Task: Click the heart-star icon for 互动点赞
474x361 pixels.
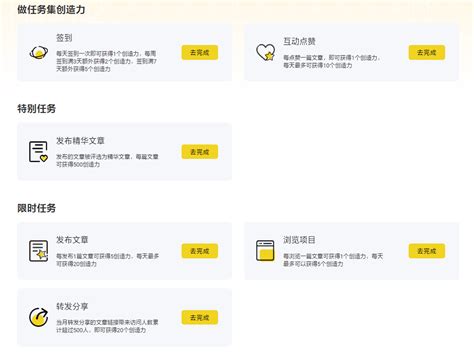Action: click(x=266, y=52)
